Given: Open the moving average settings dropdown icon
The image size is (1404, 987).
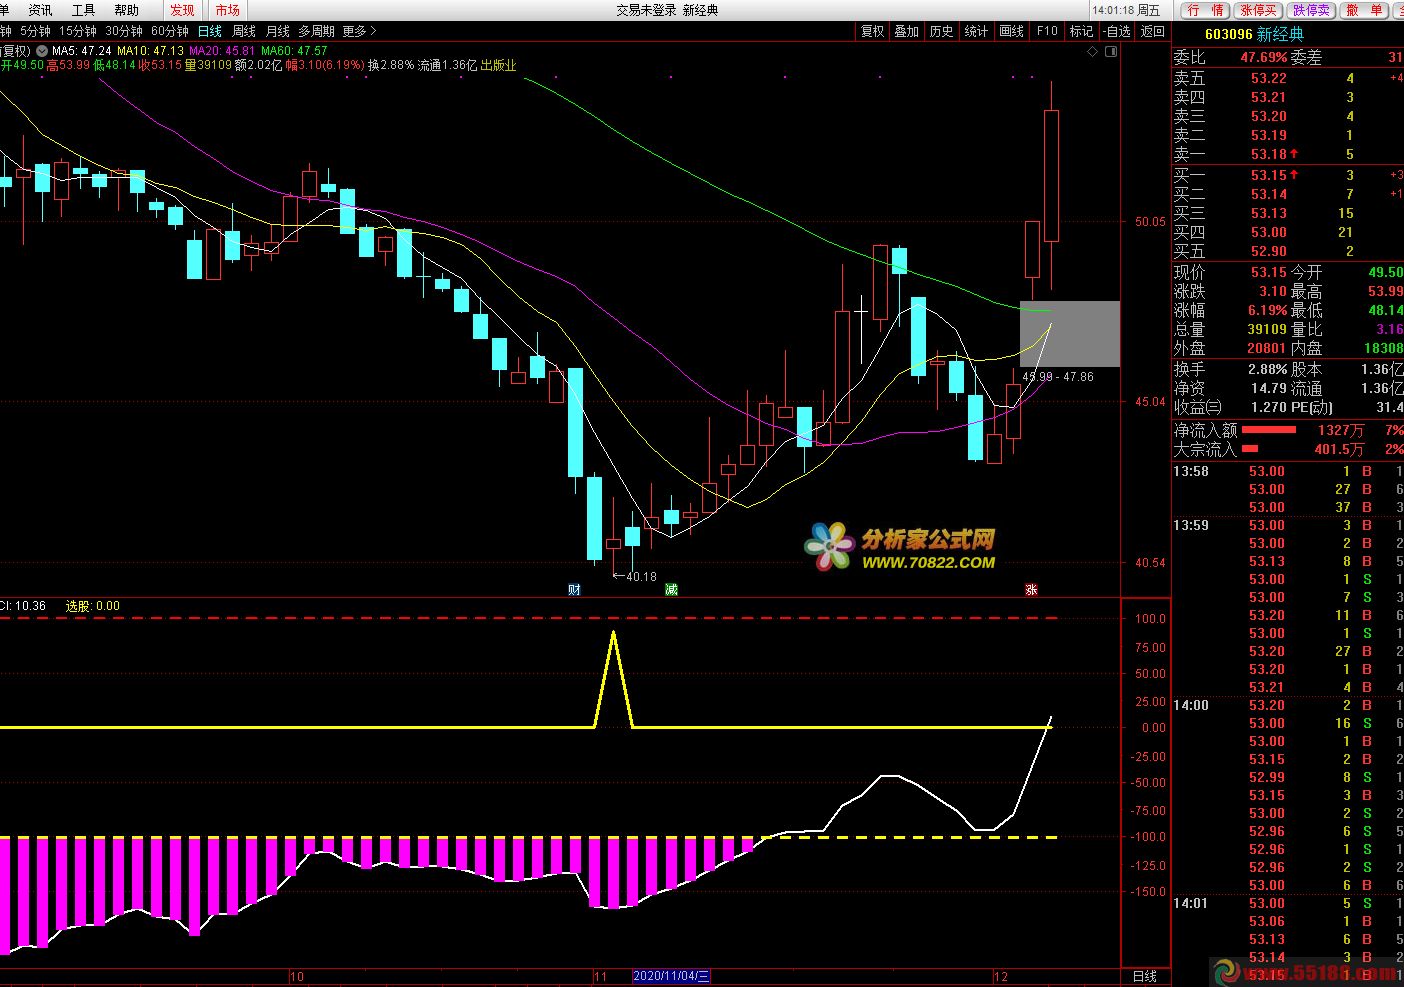Looking at the screenshot, I should (x=42, y=50).
